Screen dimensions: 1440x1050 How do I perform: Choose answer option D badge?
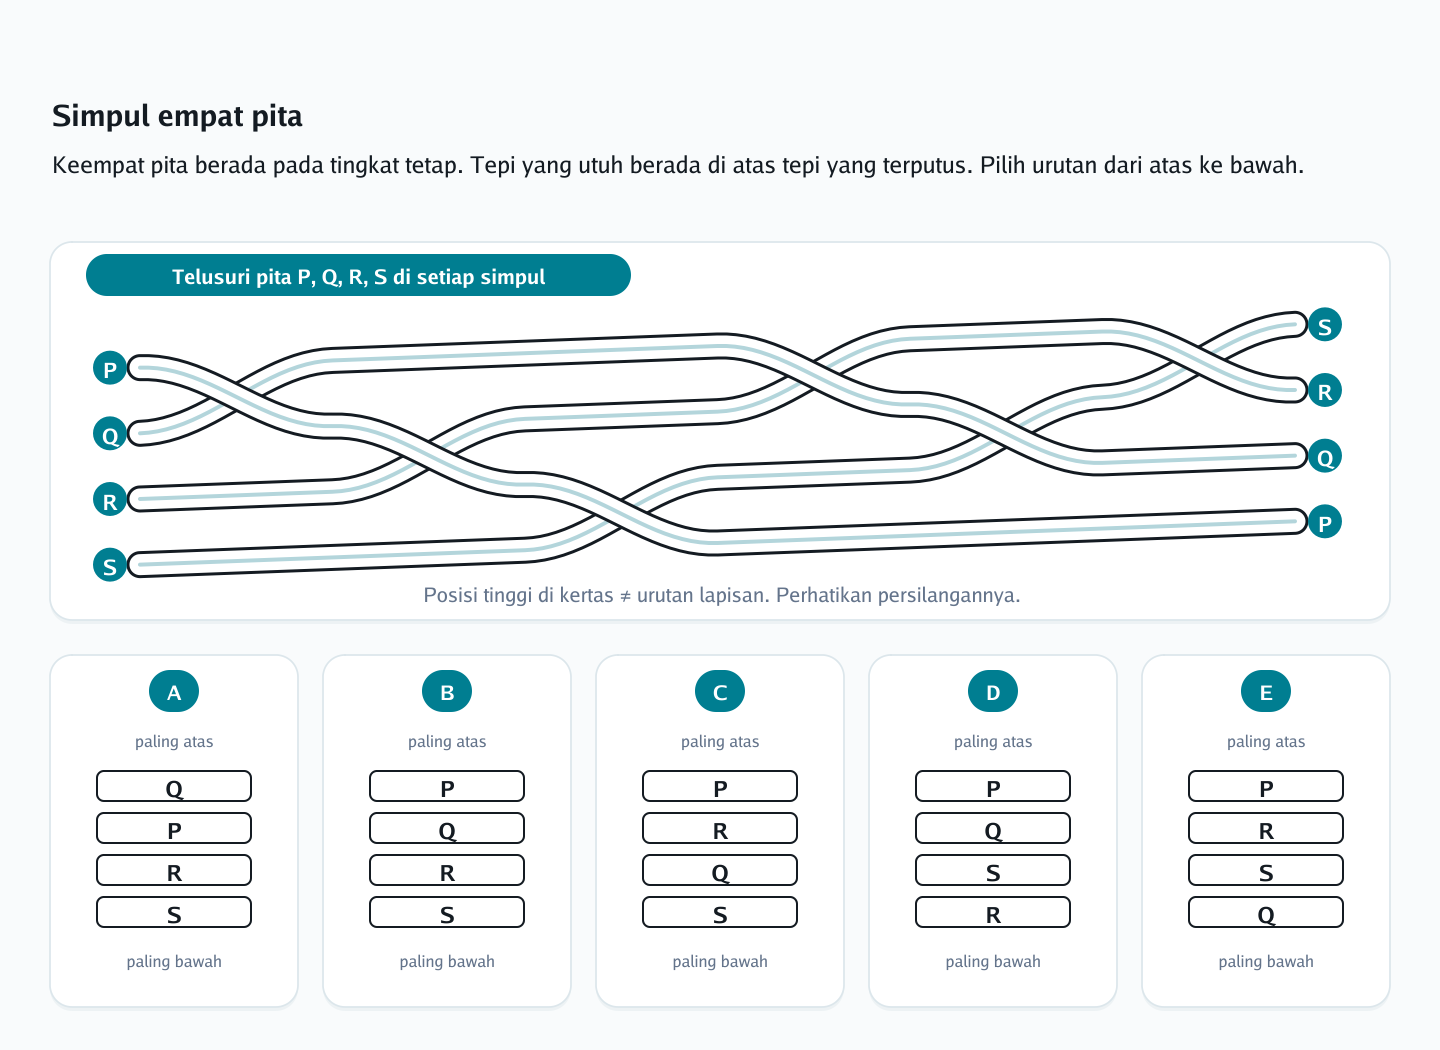click(993, 691)
